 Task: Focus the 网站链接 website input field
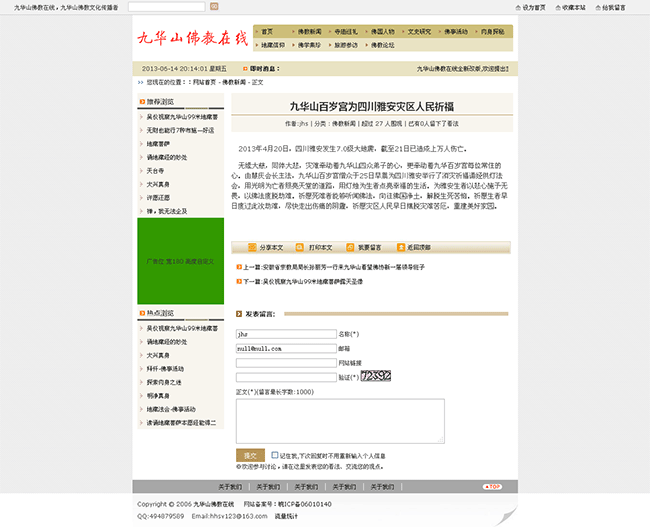(x=285, y=363)
